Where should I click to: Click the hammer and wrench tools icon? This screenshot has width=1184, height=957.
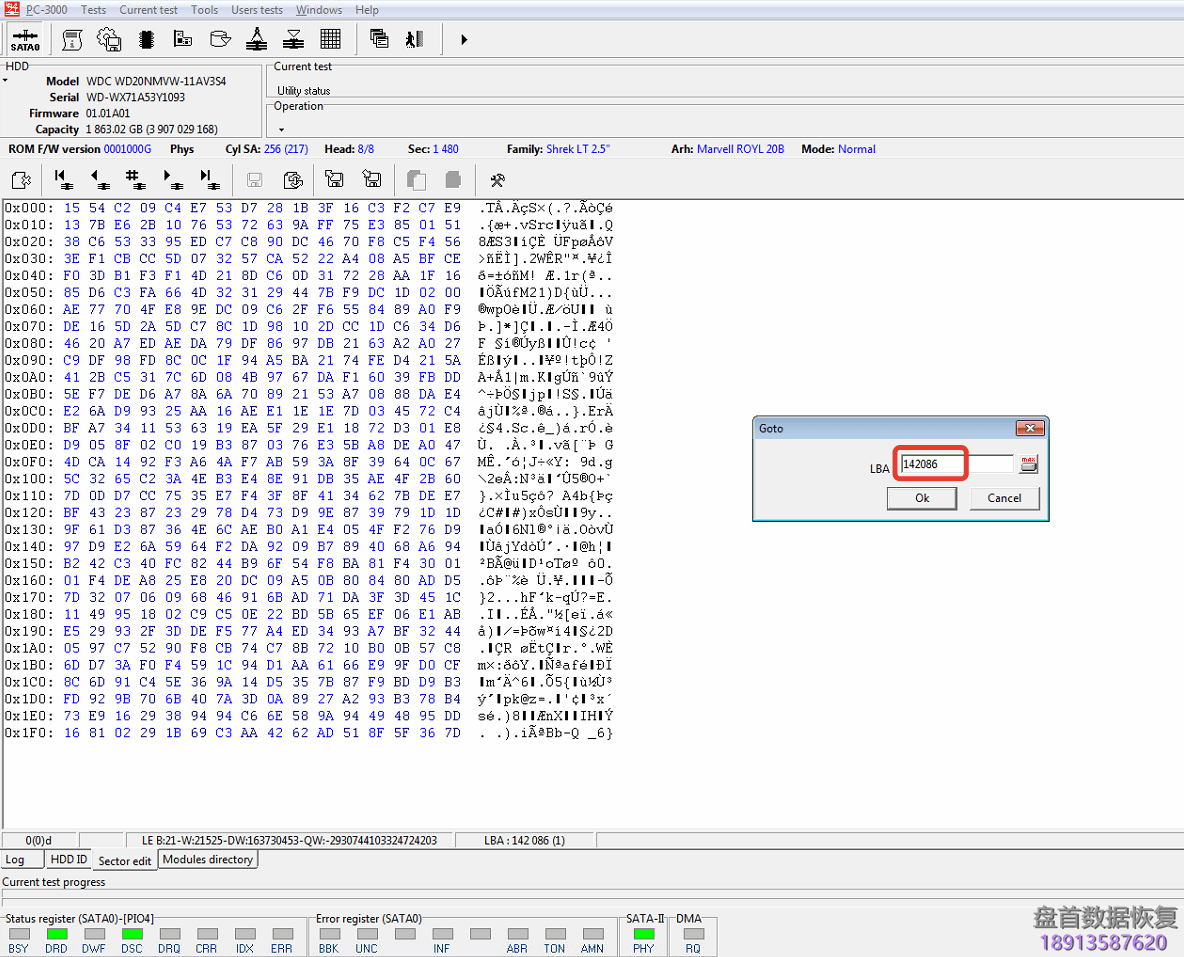click(497, 180)
